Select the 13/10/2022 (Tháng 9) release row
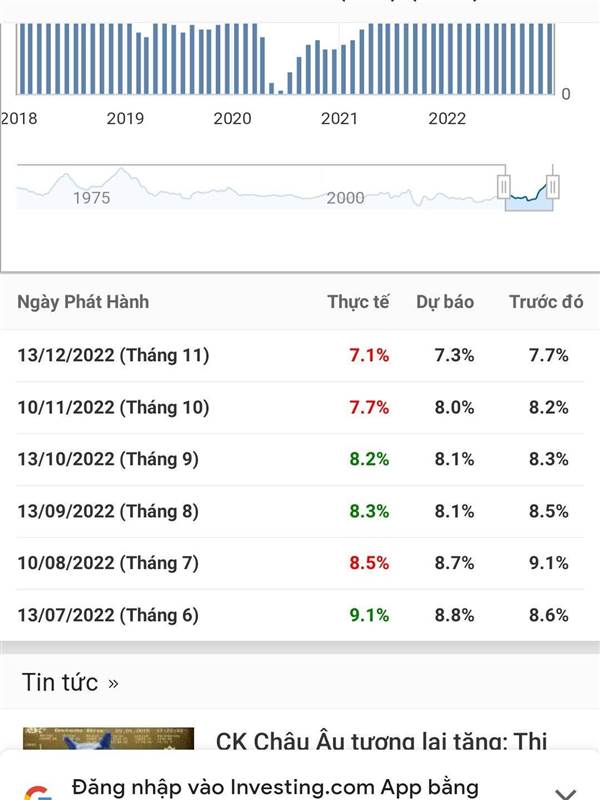Screen dimensions: 600x800 300,459
